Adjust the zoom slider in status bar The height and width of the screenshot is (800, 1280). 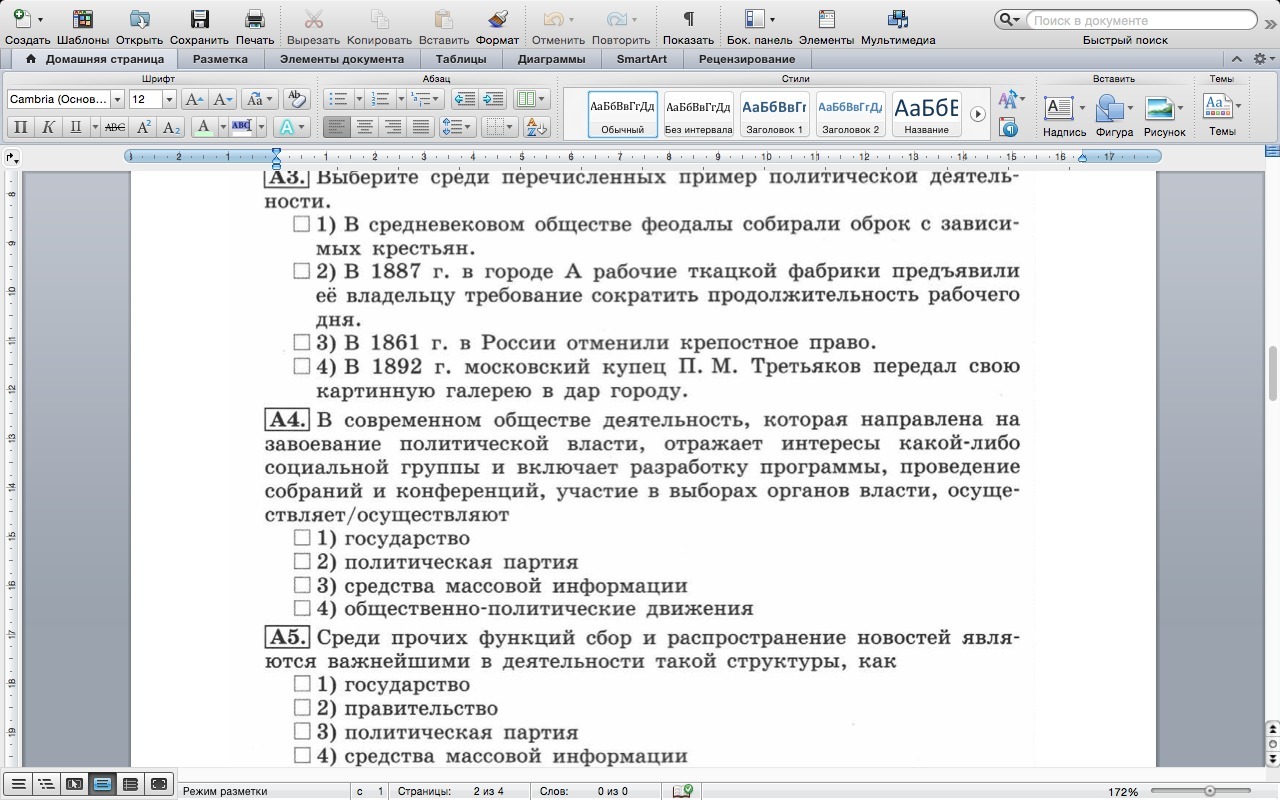coord(1209,791)
